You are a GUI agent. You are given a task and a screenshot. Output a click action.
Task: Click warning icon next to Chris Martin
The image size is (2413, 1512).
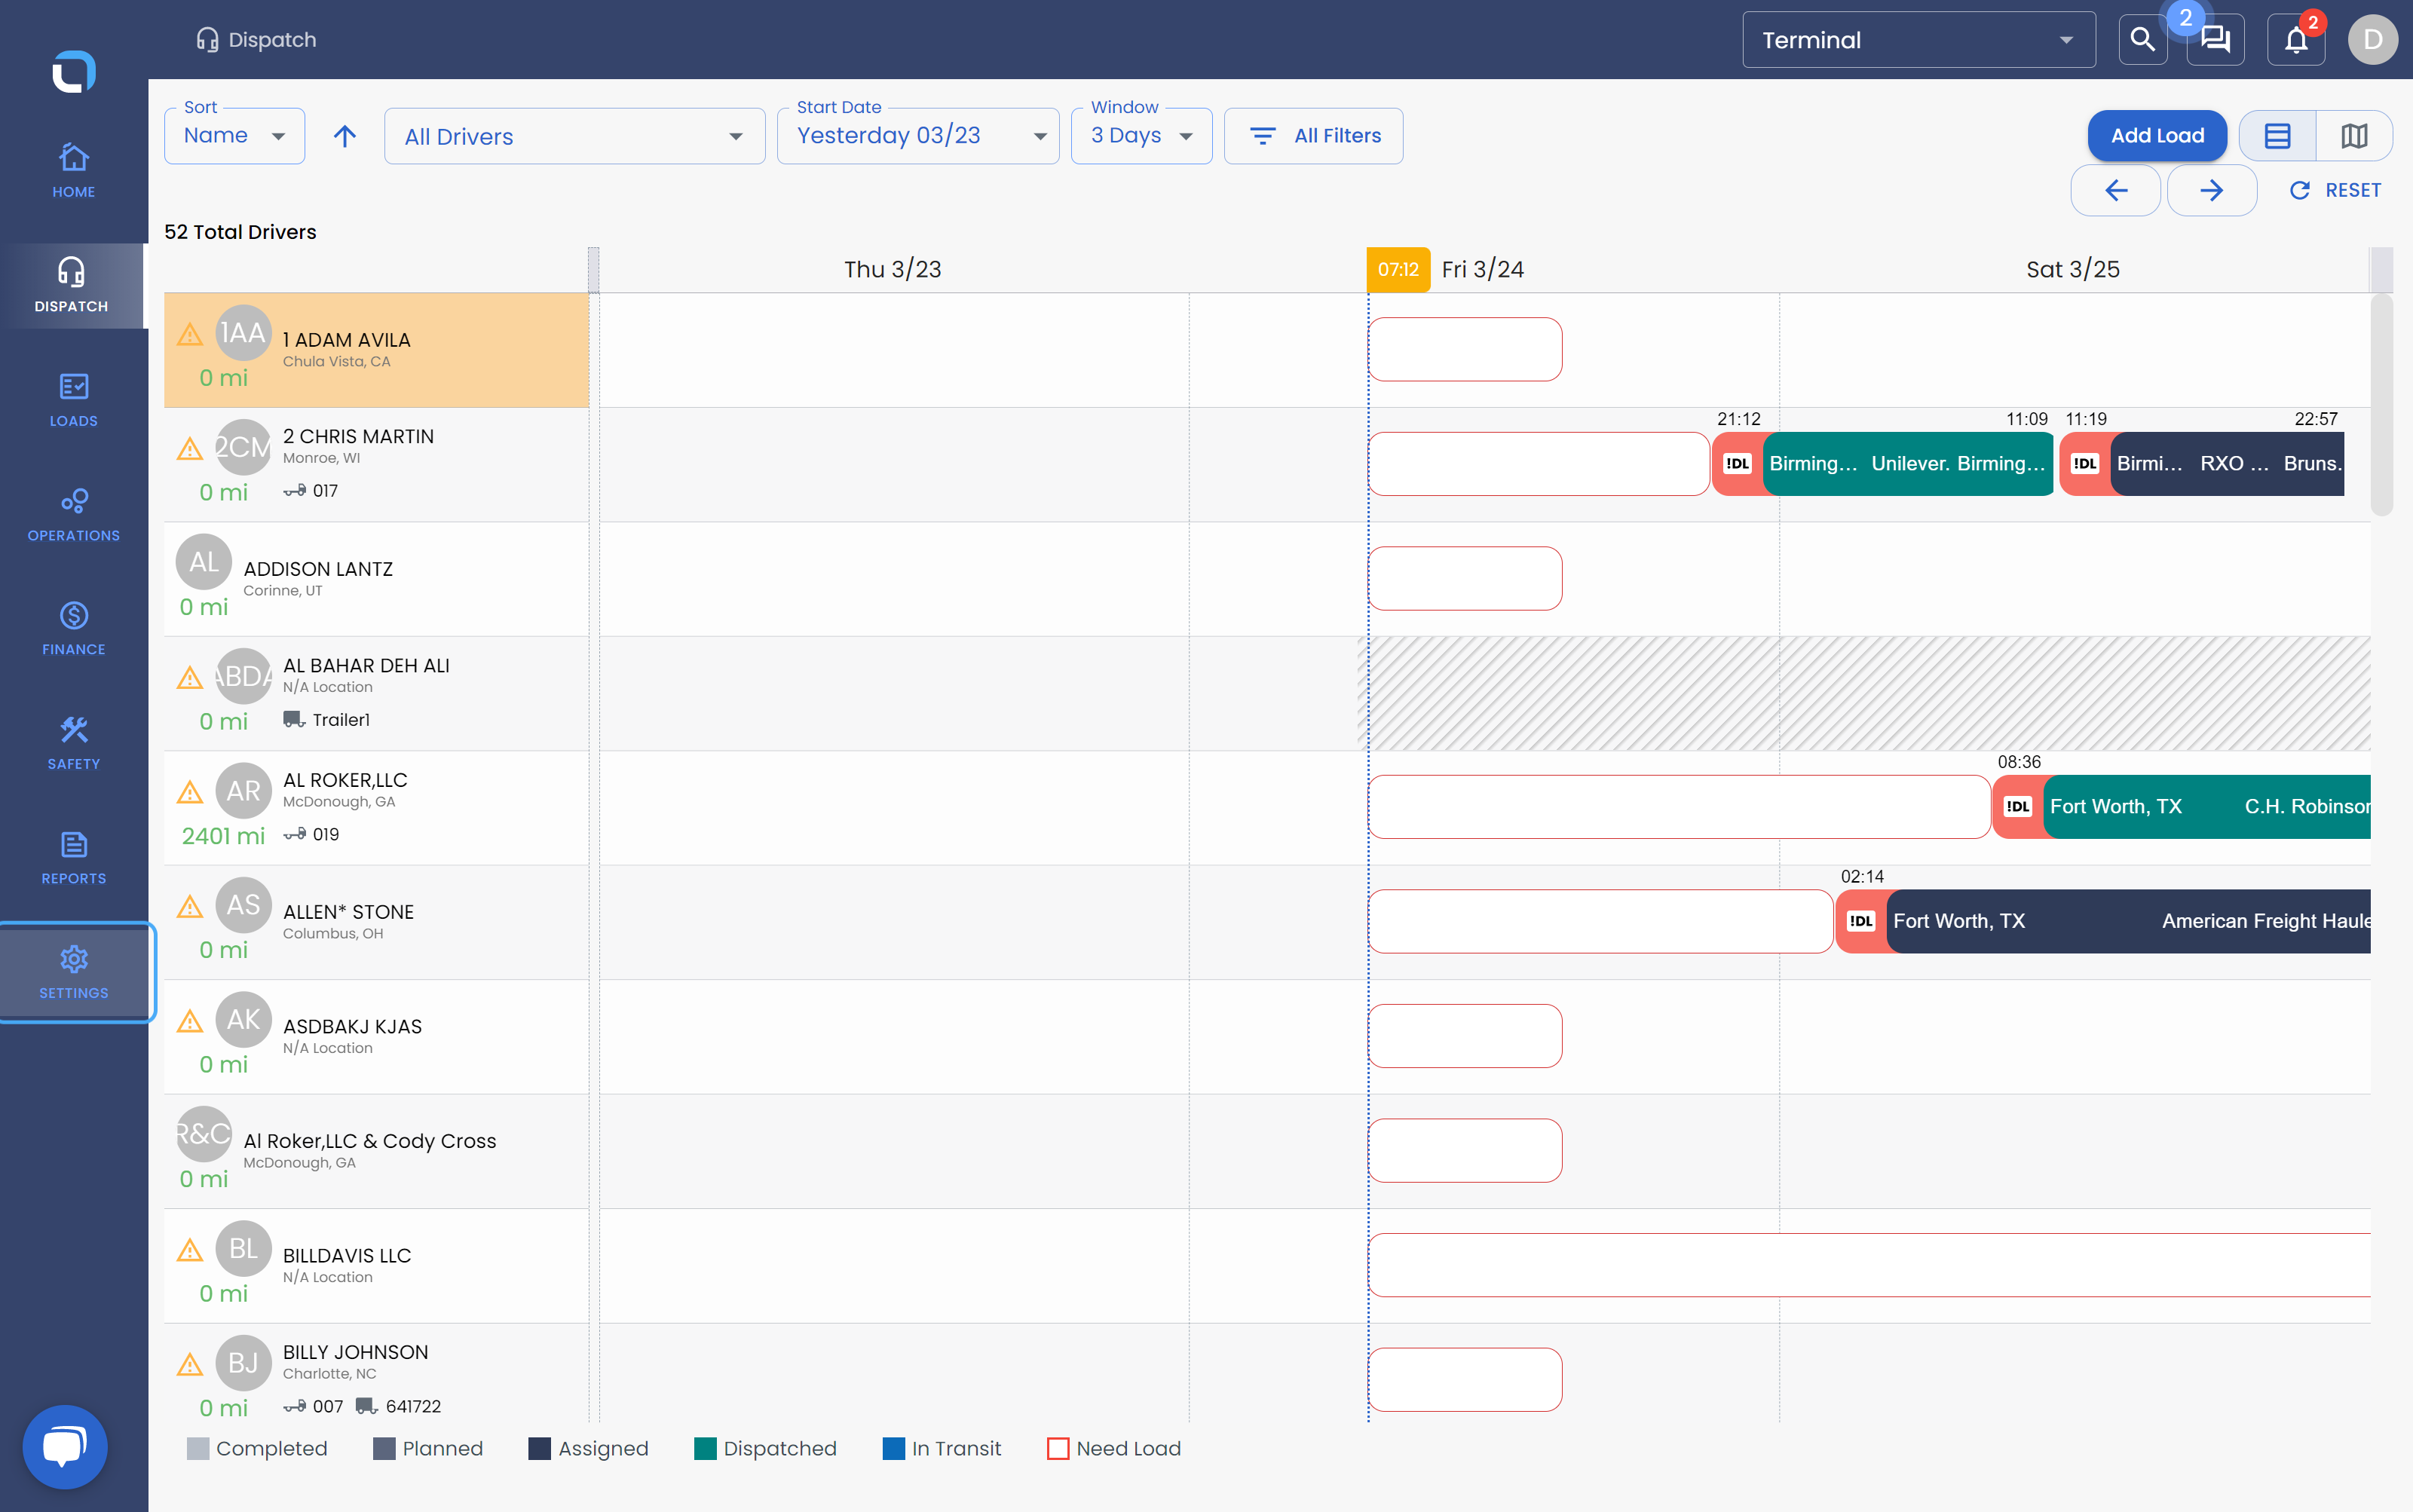(x=190, y=449)
